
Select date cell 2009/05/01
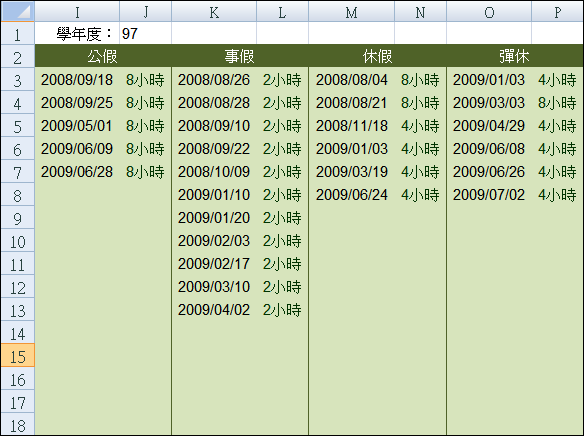[77, 126]
